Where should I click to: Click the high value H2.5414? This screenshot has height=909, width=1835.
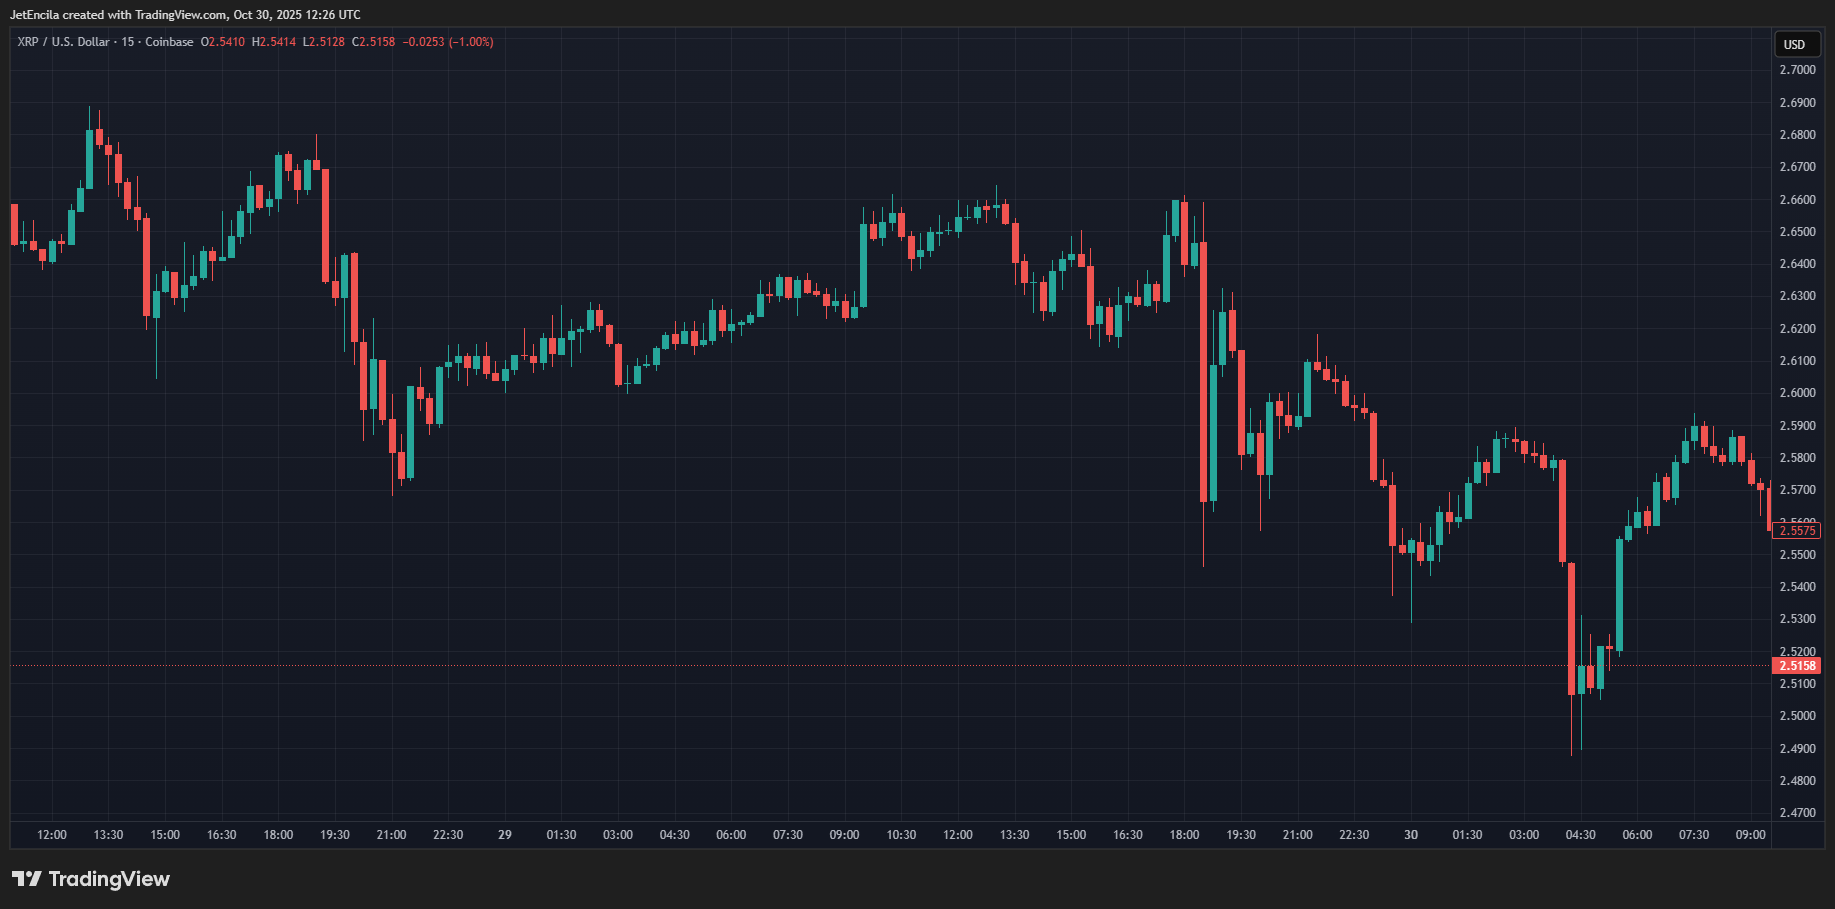pos(274,42)
